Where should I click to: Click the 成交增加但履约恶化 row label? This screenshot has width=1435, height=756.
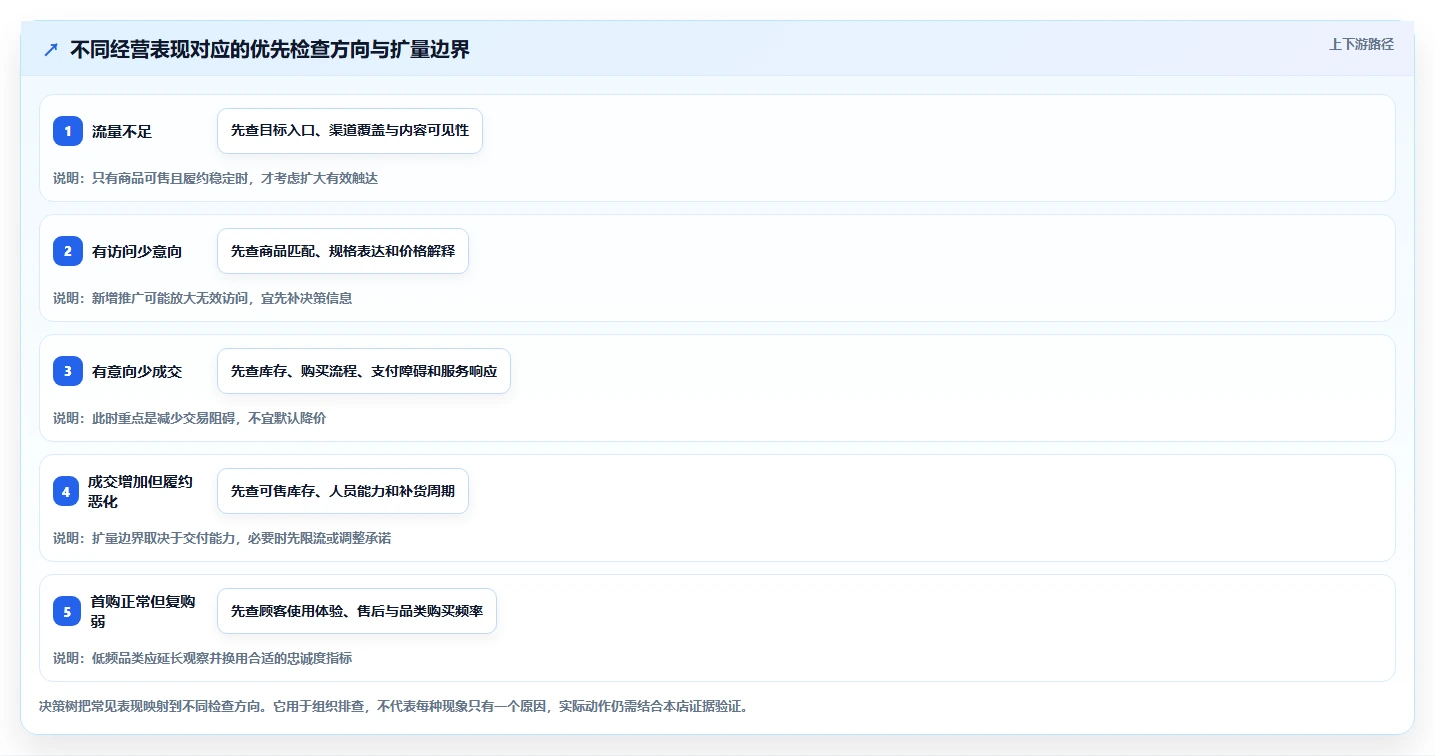point(141,491)
